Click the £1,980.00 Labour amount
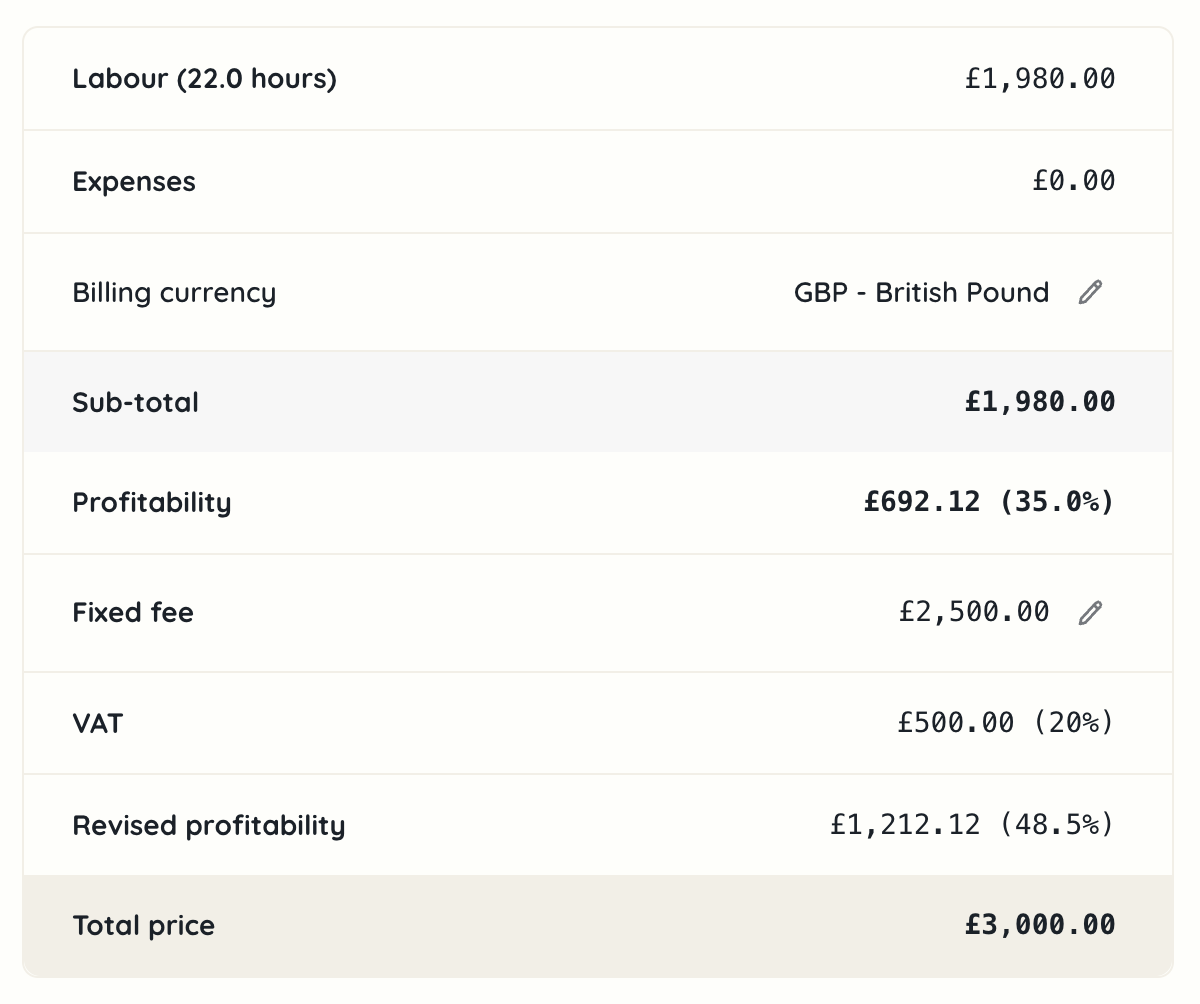The height and width of the screenshot is (1004, 1200). [1040, 78]
